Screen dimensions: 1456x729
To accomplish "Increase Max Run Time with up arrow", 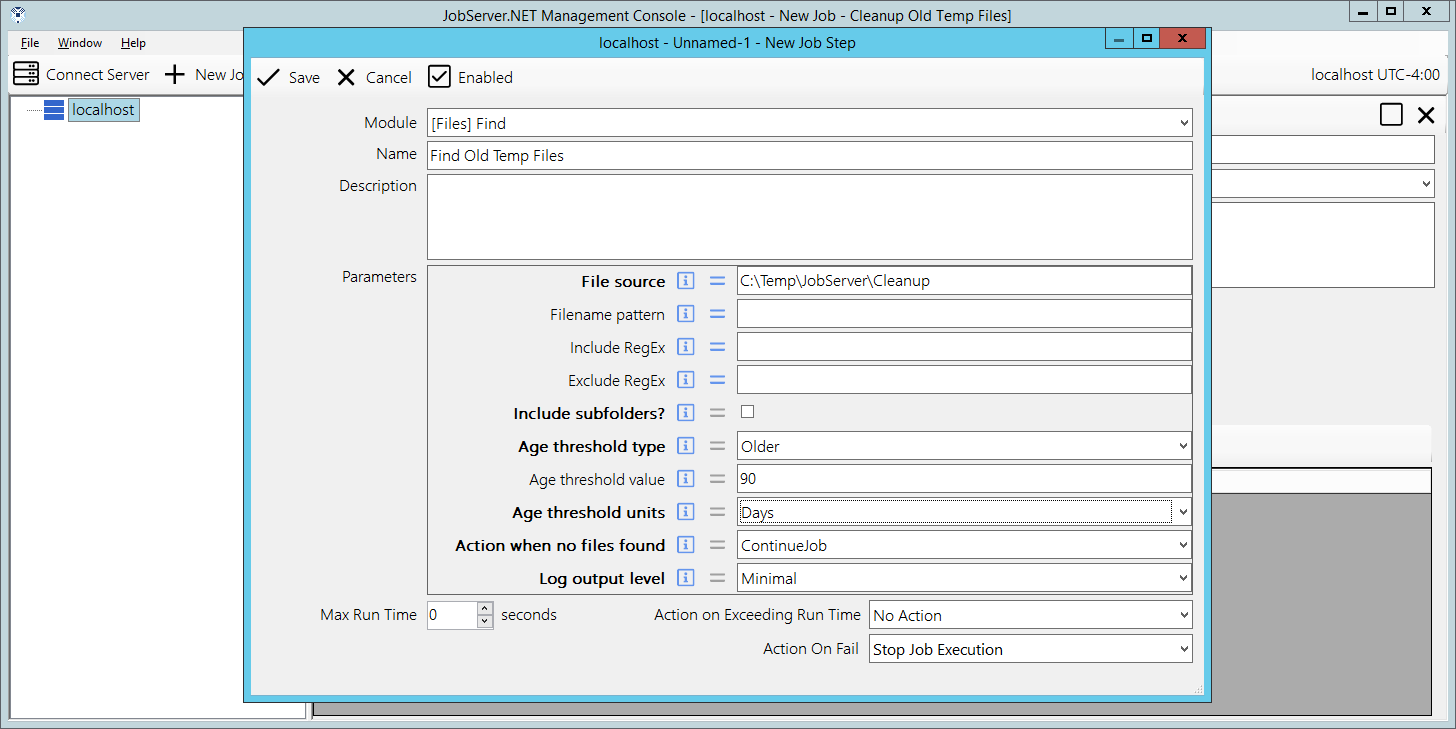I will 485,608.
